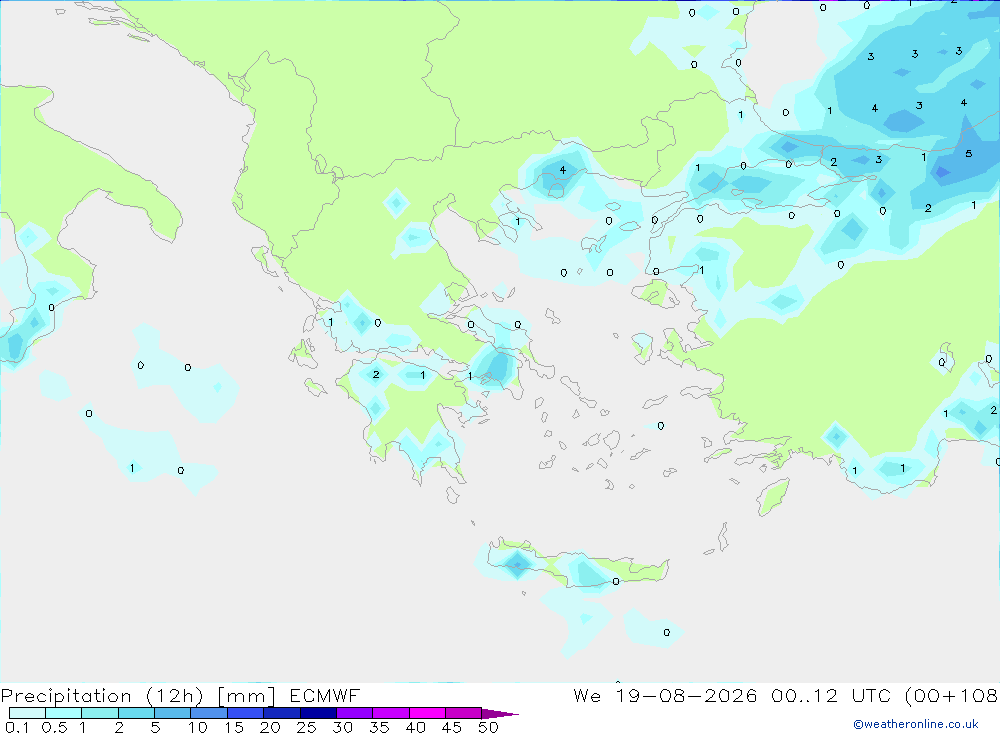Pick the 10–15 mm legend swatch
The image size is (1000, 733).
pyautogui.click(x=209, y=713)
